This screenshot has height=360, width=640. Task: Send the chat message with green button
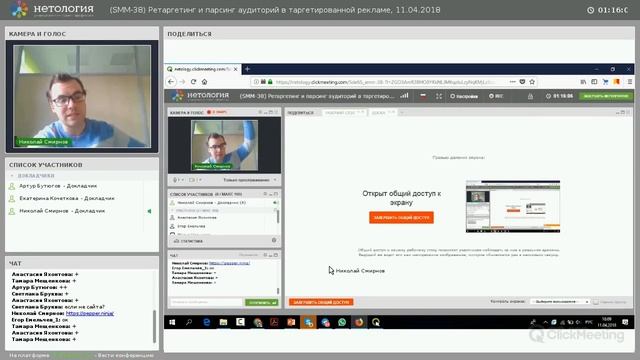pyautogui.click(x=261, y=302)
